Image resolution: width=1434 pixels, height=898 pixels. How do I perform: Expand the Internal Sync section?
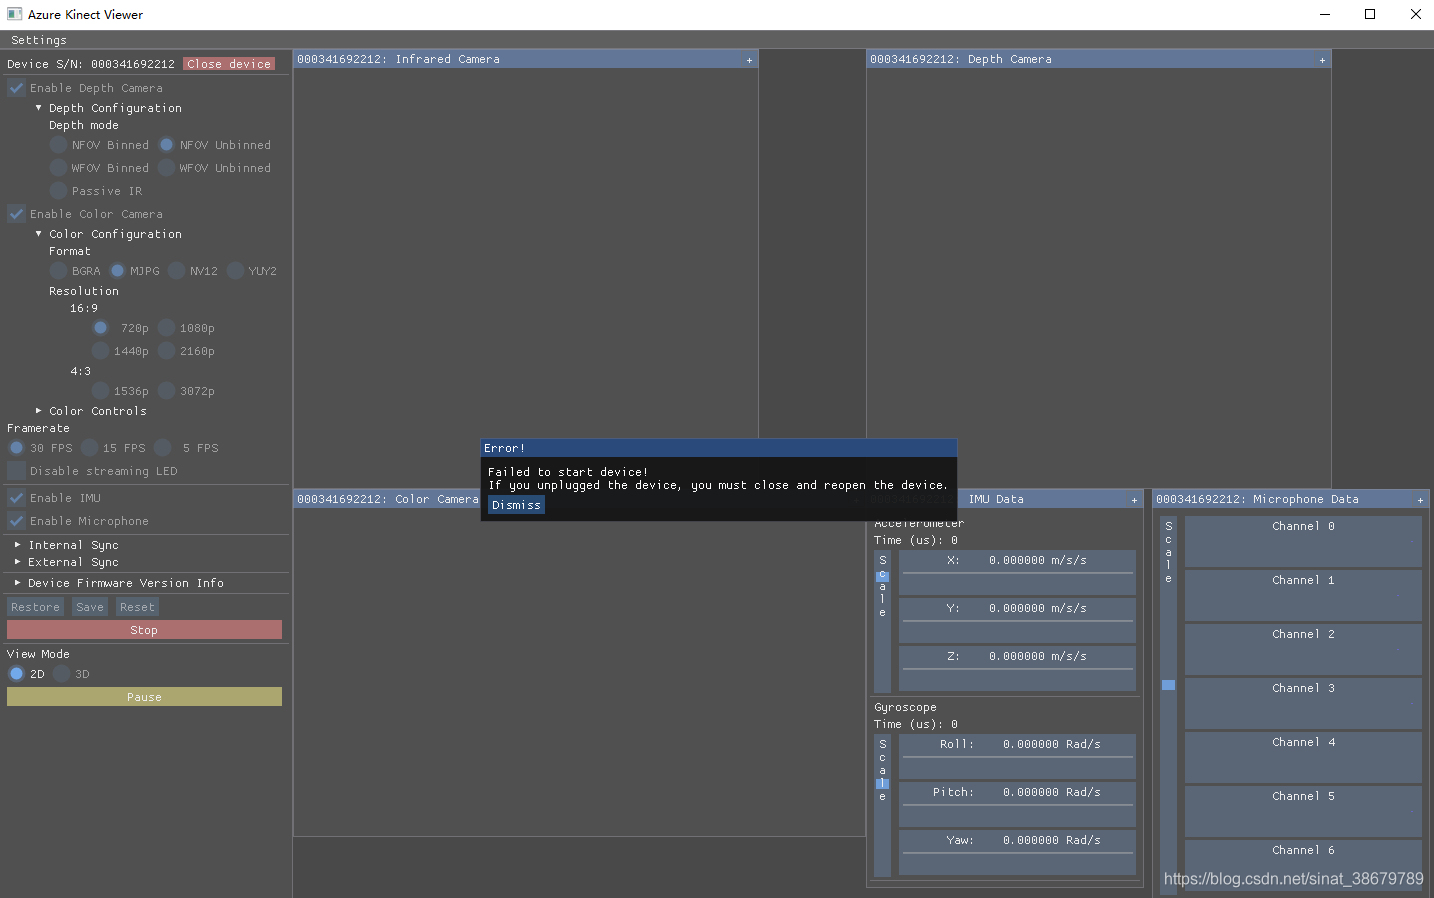coord(18,545)
